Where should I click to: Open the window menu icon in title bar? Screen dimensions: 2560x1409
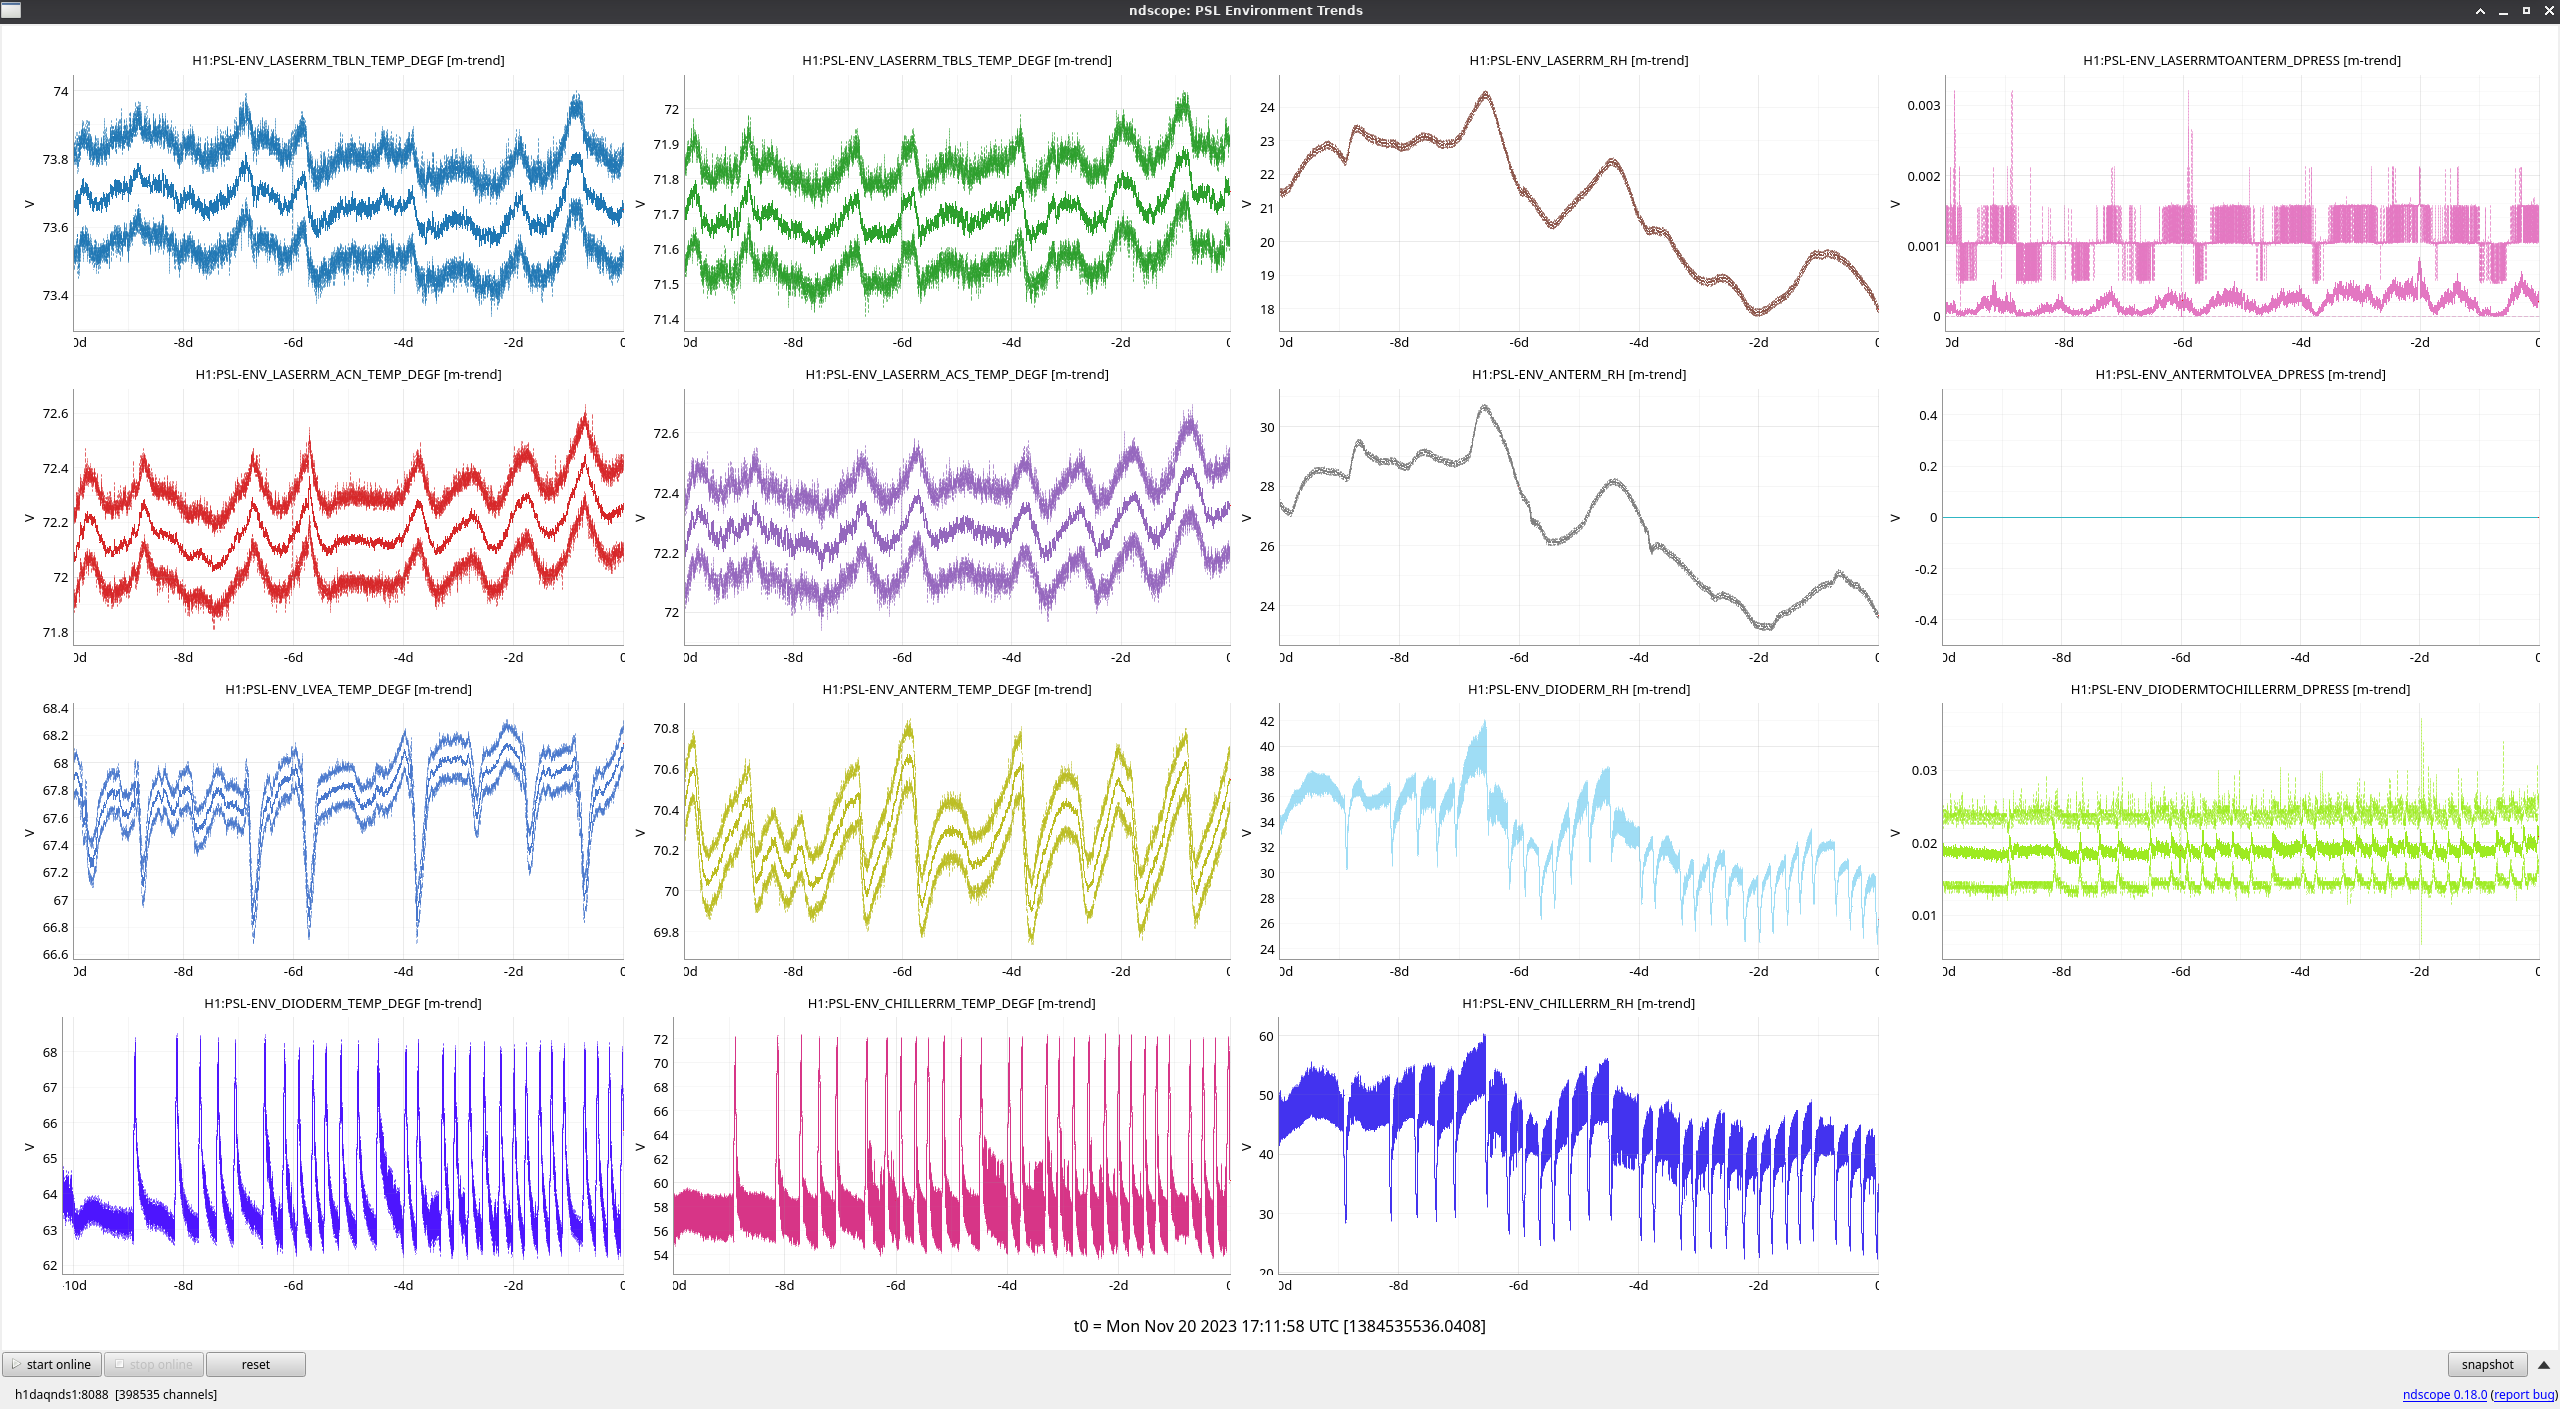click(11, 10)
